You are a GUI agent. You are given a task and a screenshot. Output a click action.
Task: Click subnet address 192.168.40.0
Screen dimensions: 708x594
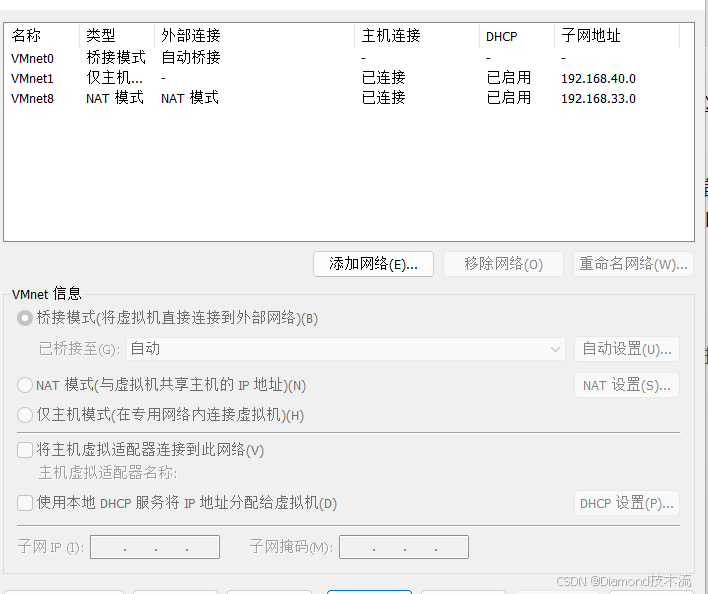click(598, 79)
